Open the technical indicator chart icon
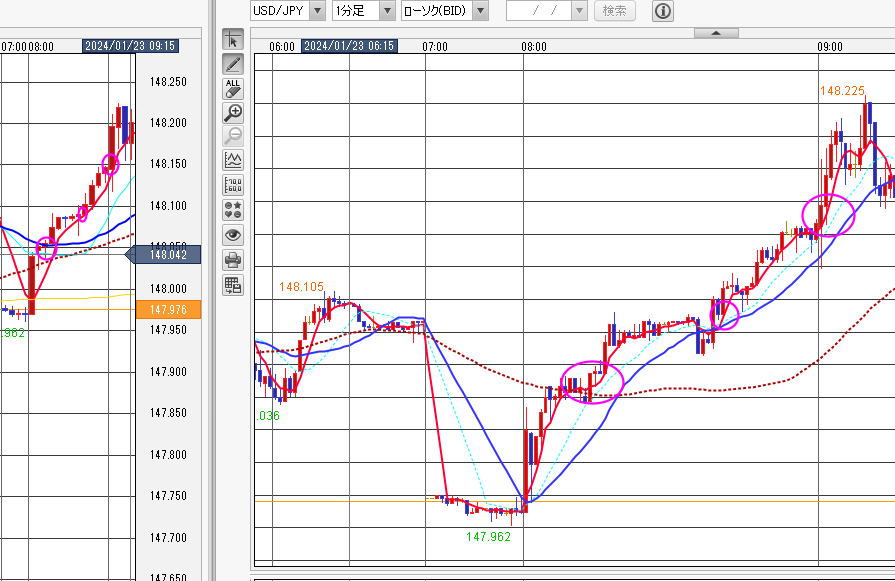The height and width of the screenshot is (581, 895). click(x=233, y=160)
